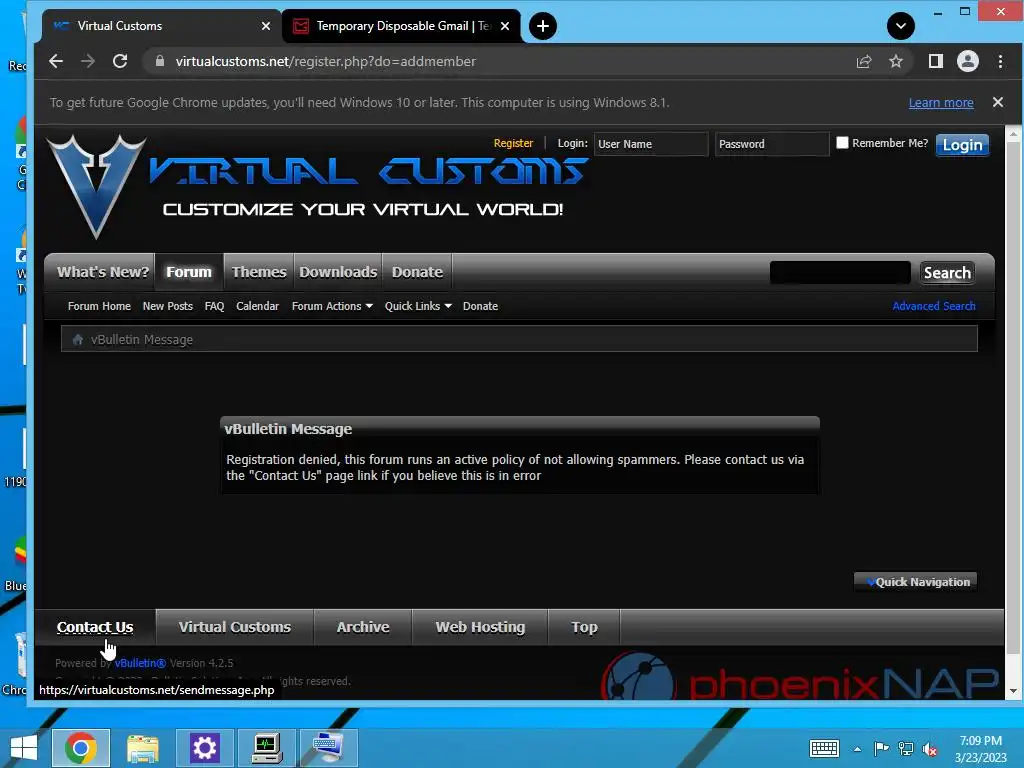Switch to the Virtual Customs tab
This screenshot has height=768, width=1024.
click(161, 26)
